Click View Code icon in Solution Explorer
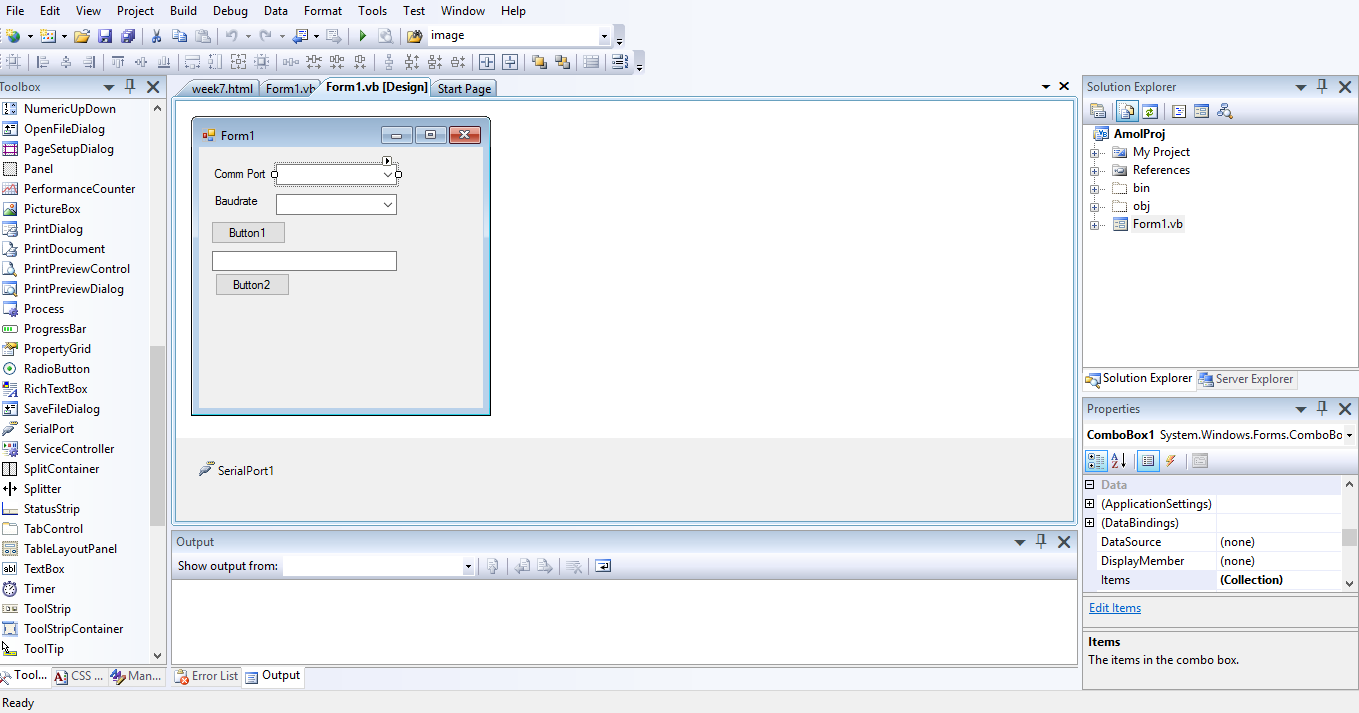 coord(1178,111)
